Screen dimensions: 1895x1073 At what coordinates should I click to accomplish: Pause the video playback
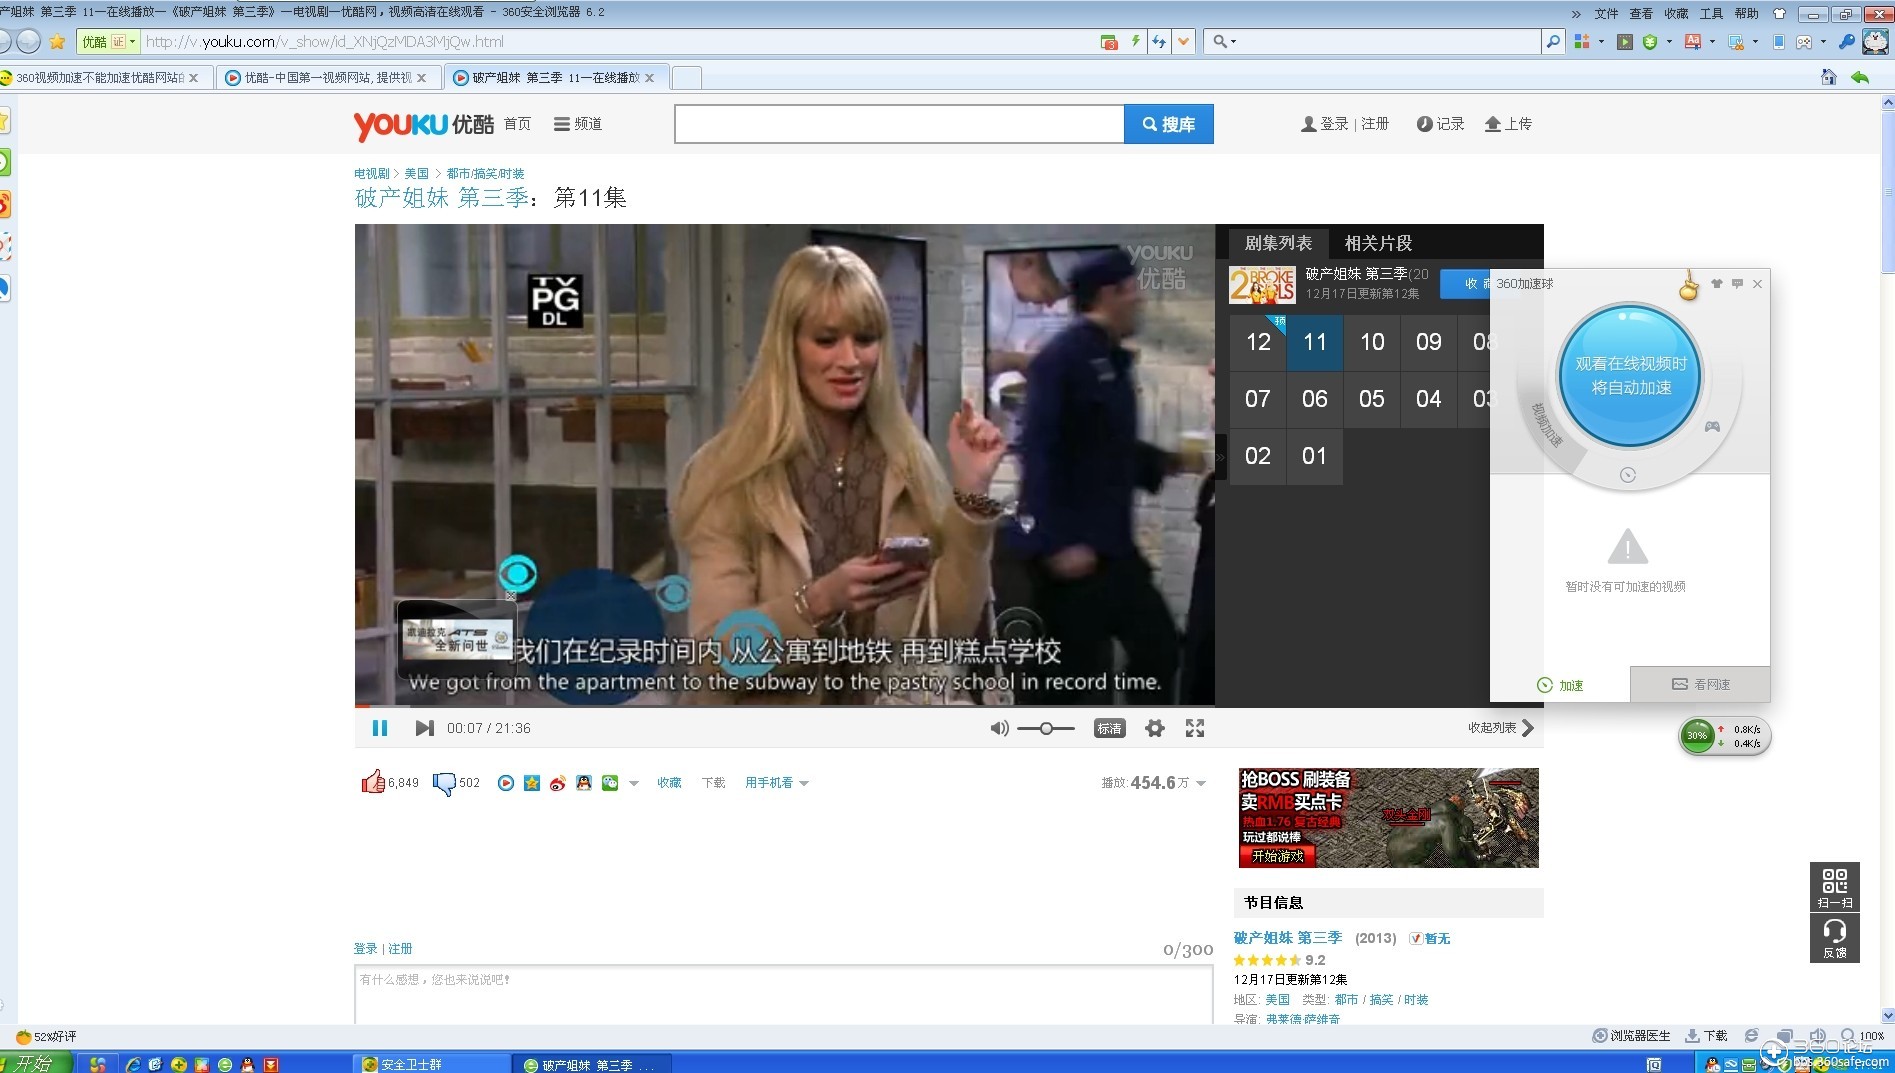coord(380,728)
